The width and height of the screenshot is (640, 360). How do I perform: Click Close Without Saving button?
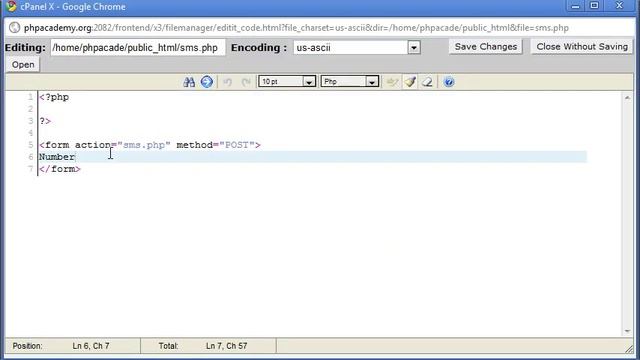click(x=582, y=47)
